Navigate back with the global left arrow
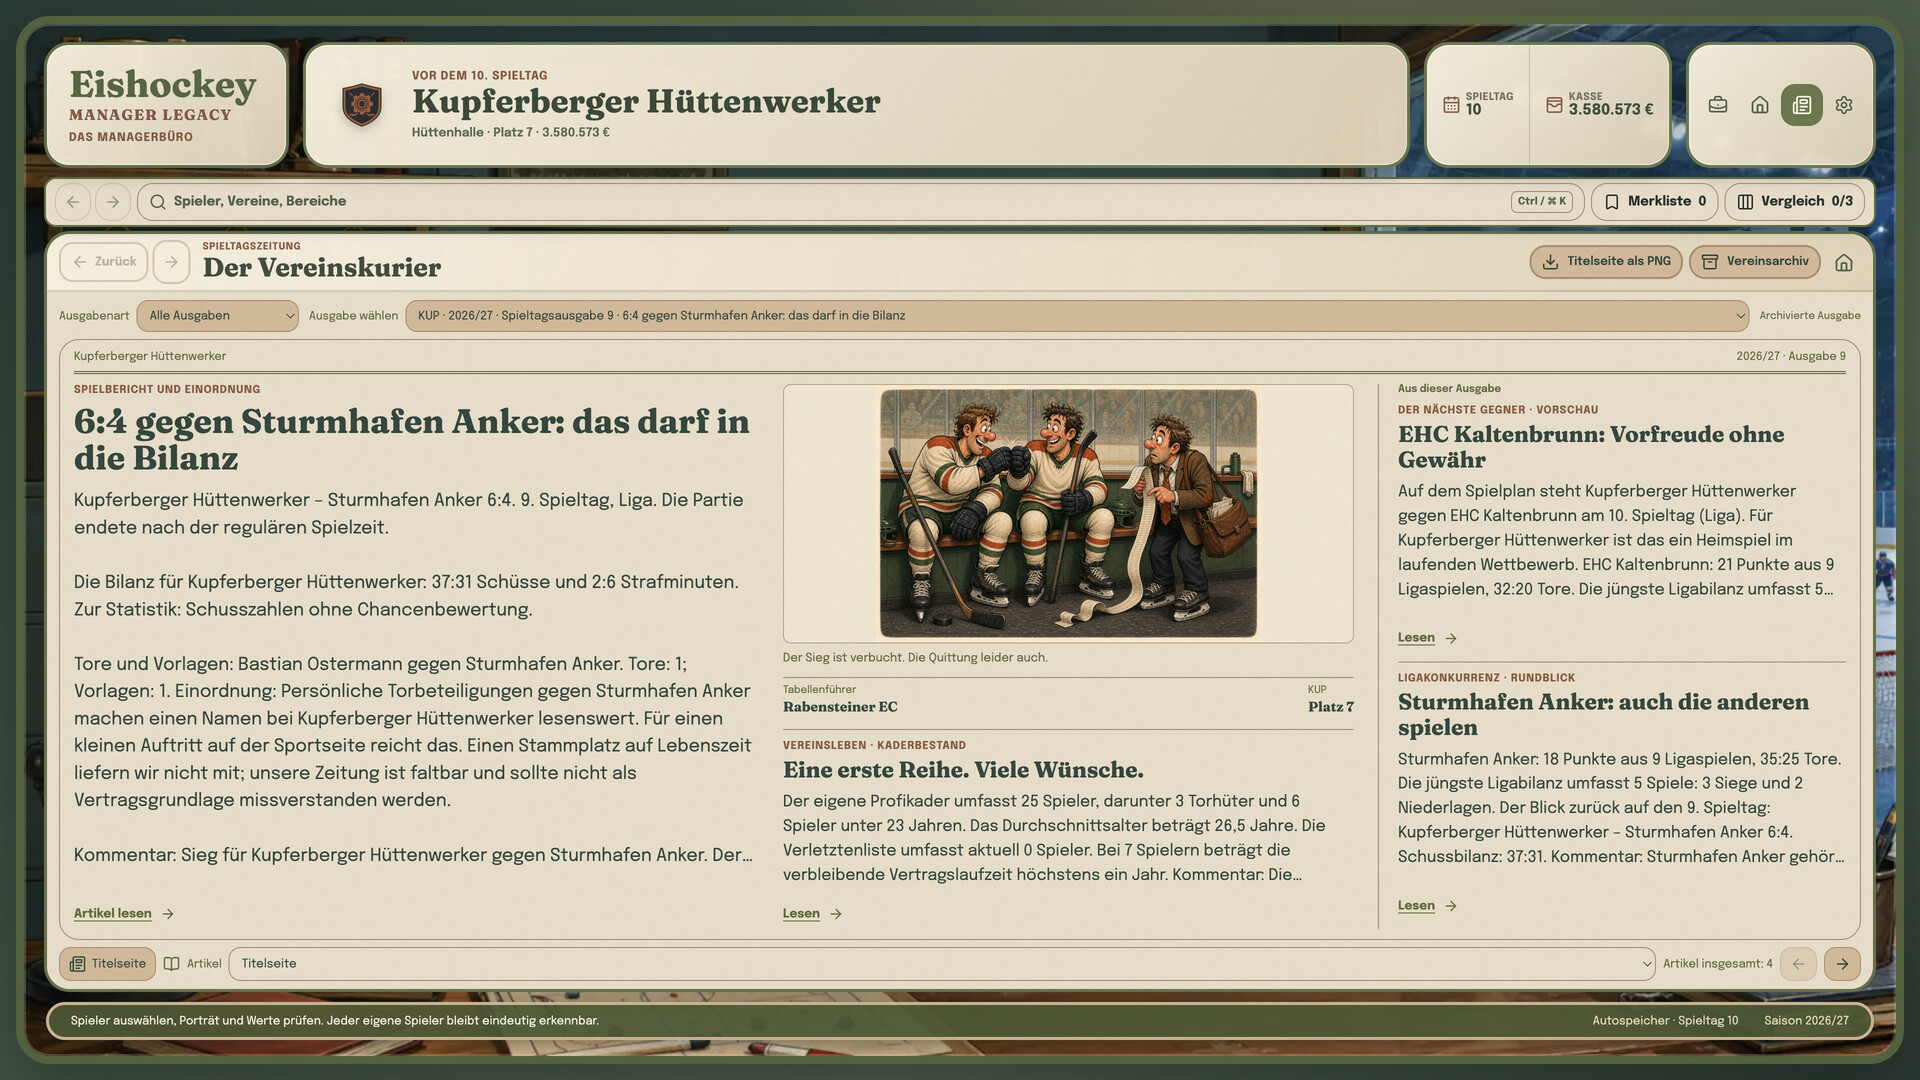Screen dimensions: 1920x1080 [x=73, y=201]
